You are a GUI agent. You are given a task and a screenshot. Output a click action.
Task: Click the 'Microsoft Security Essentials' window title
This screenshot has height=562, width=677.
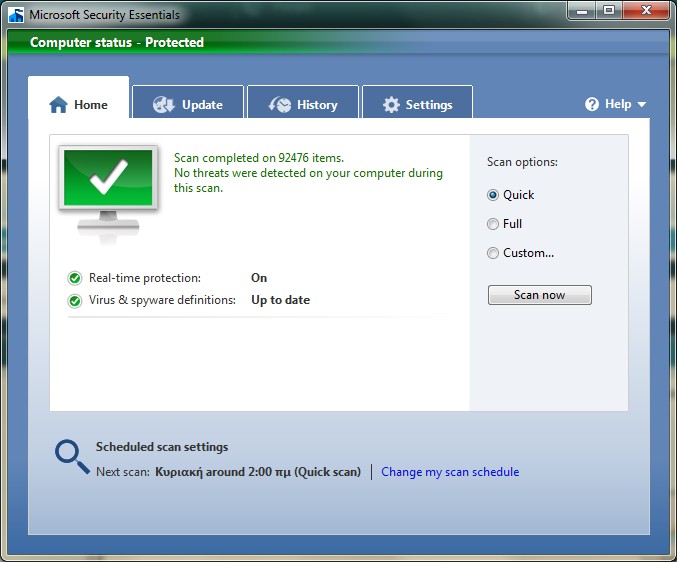click(104, 15)
